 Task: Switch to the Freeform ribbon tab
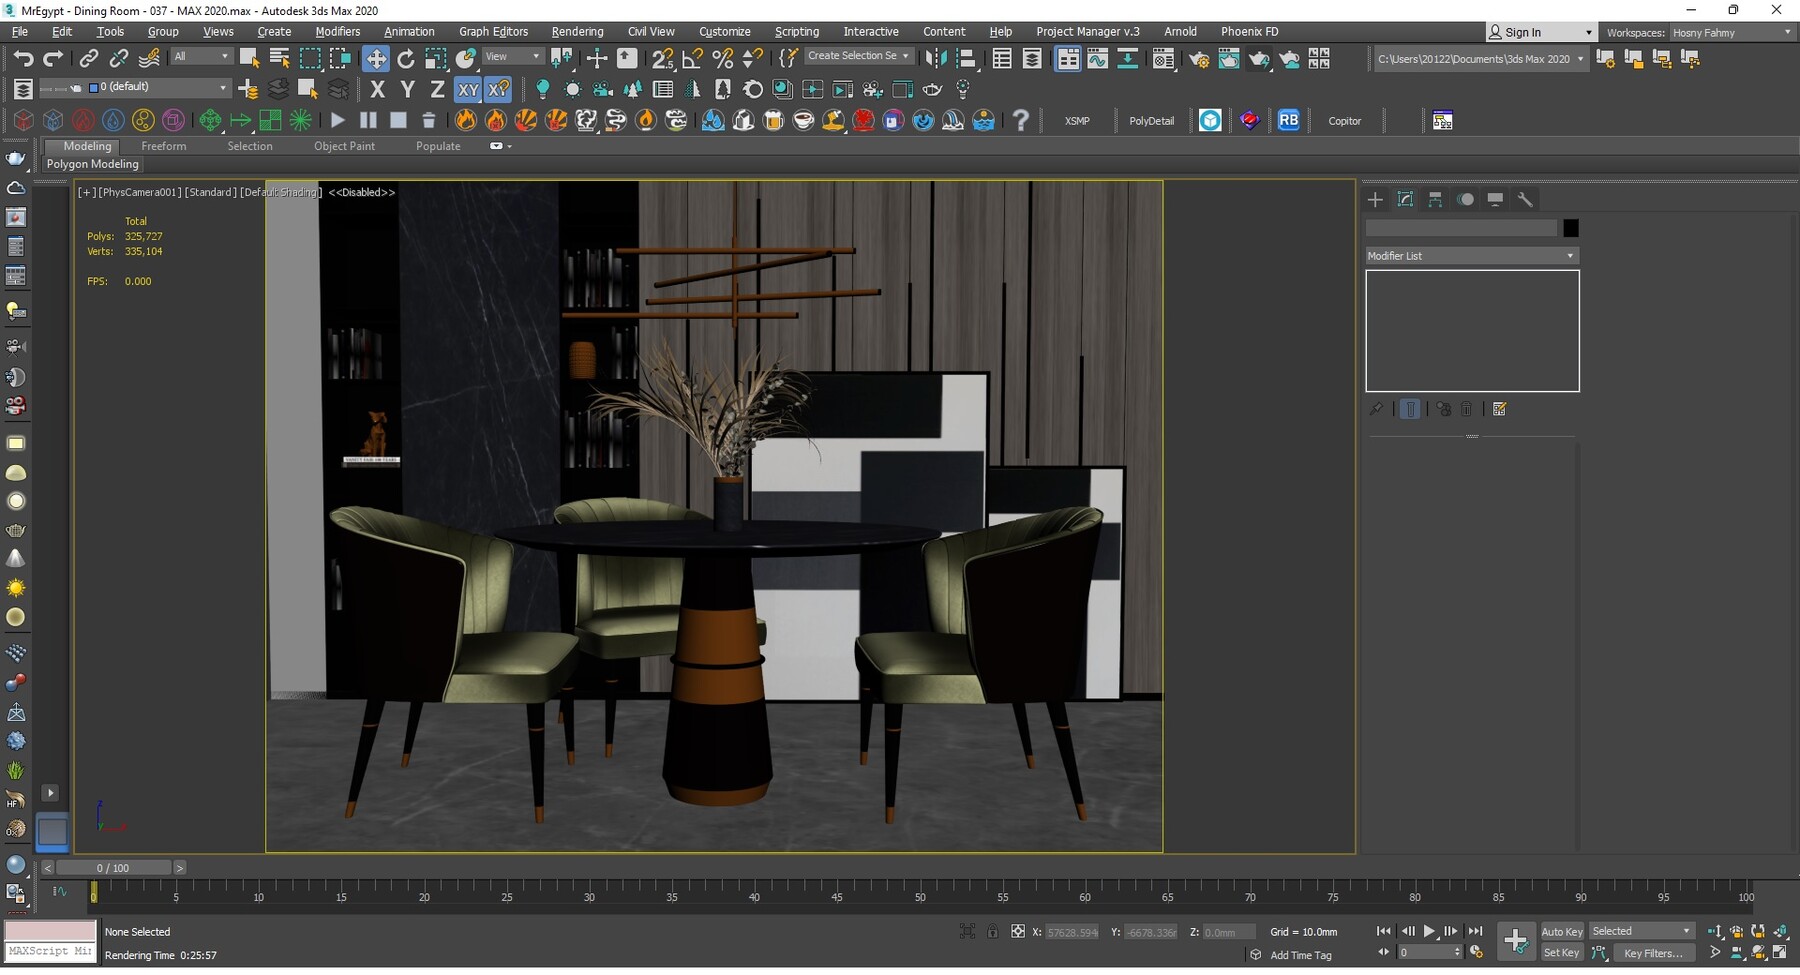click(164, 146)
